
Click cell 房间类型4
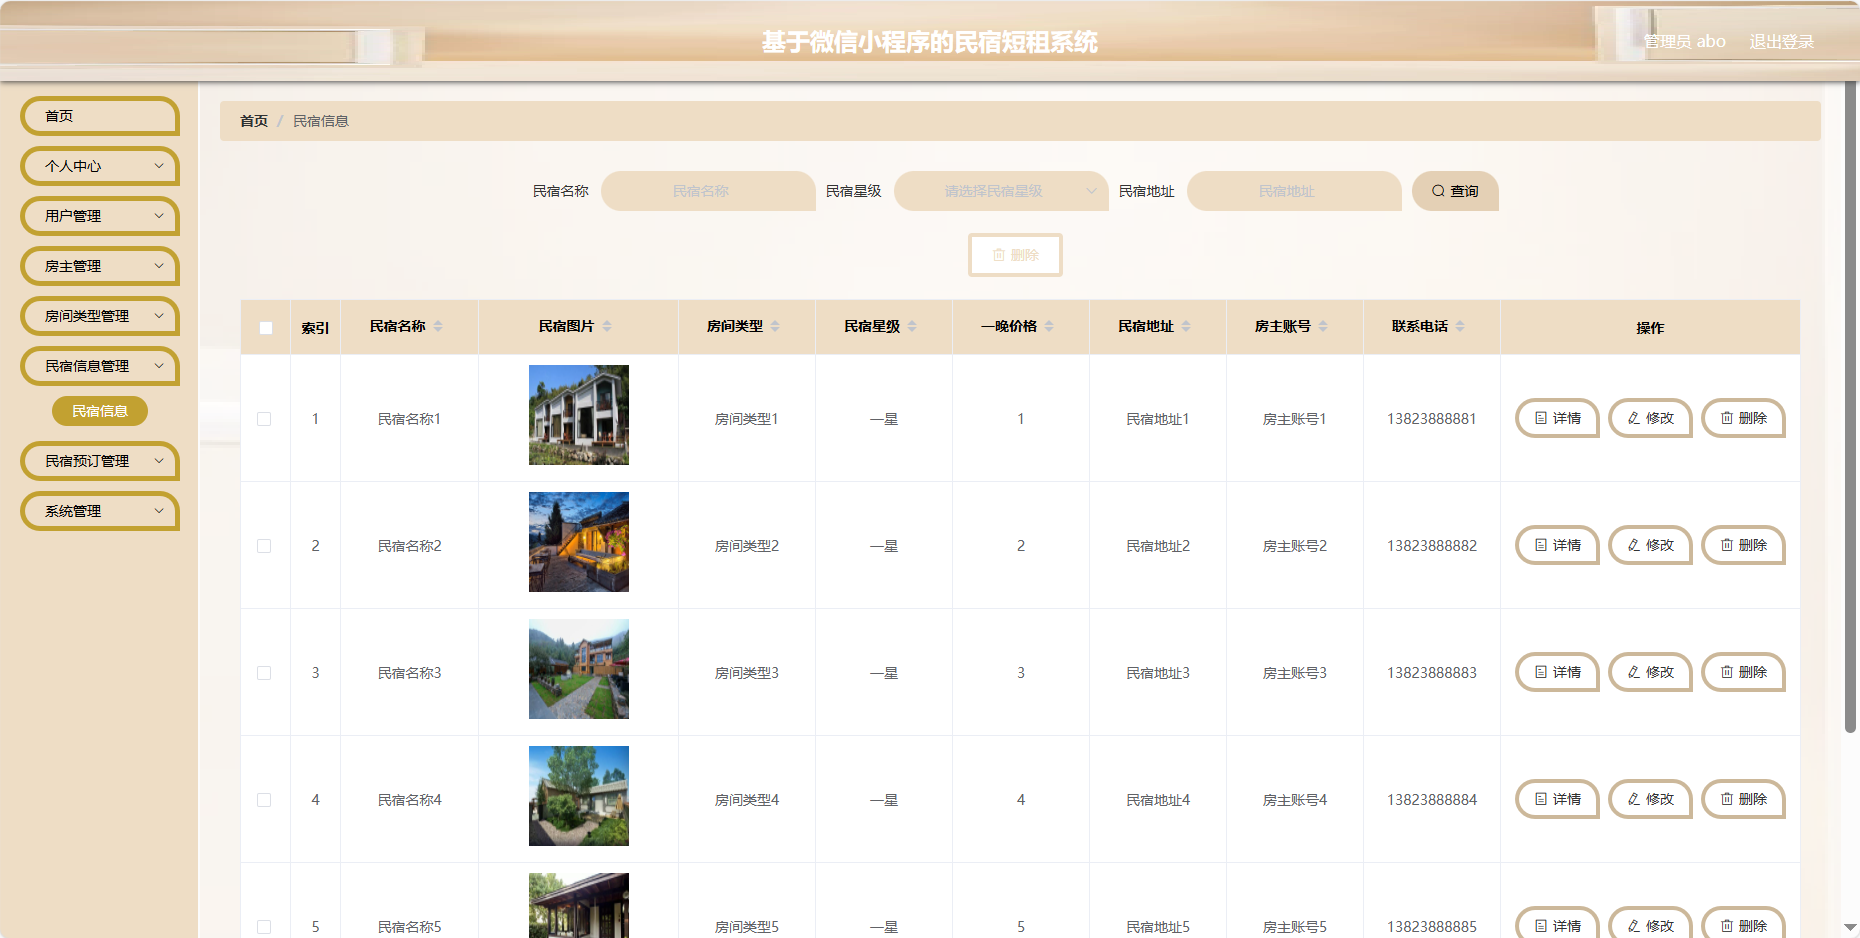[747, 800]
